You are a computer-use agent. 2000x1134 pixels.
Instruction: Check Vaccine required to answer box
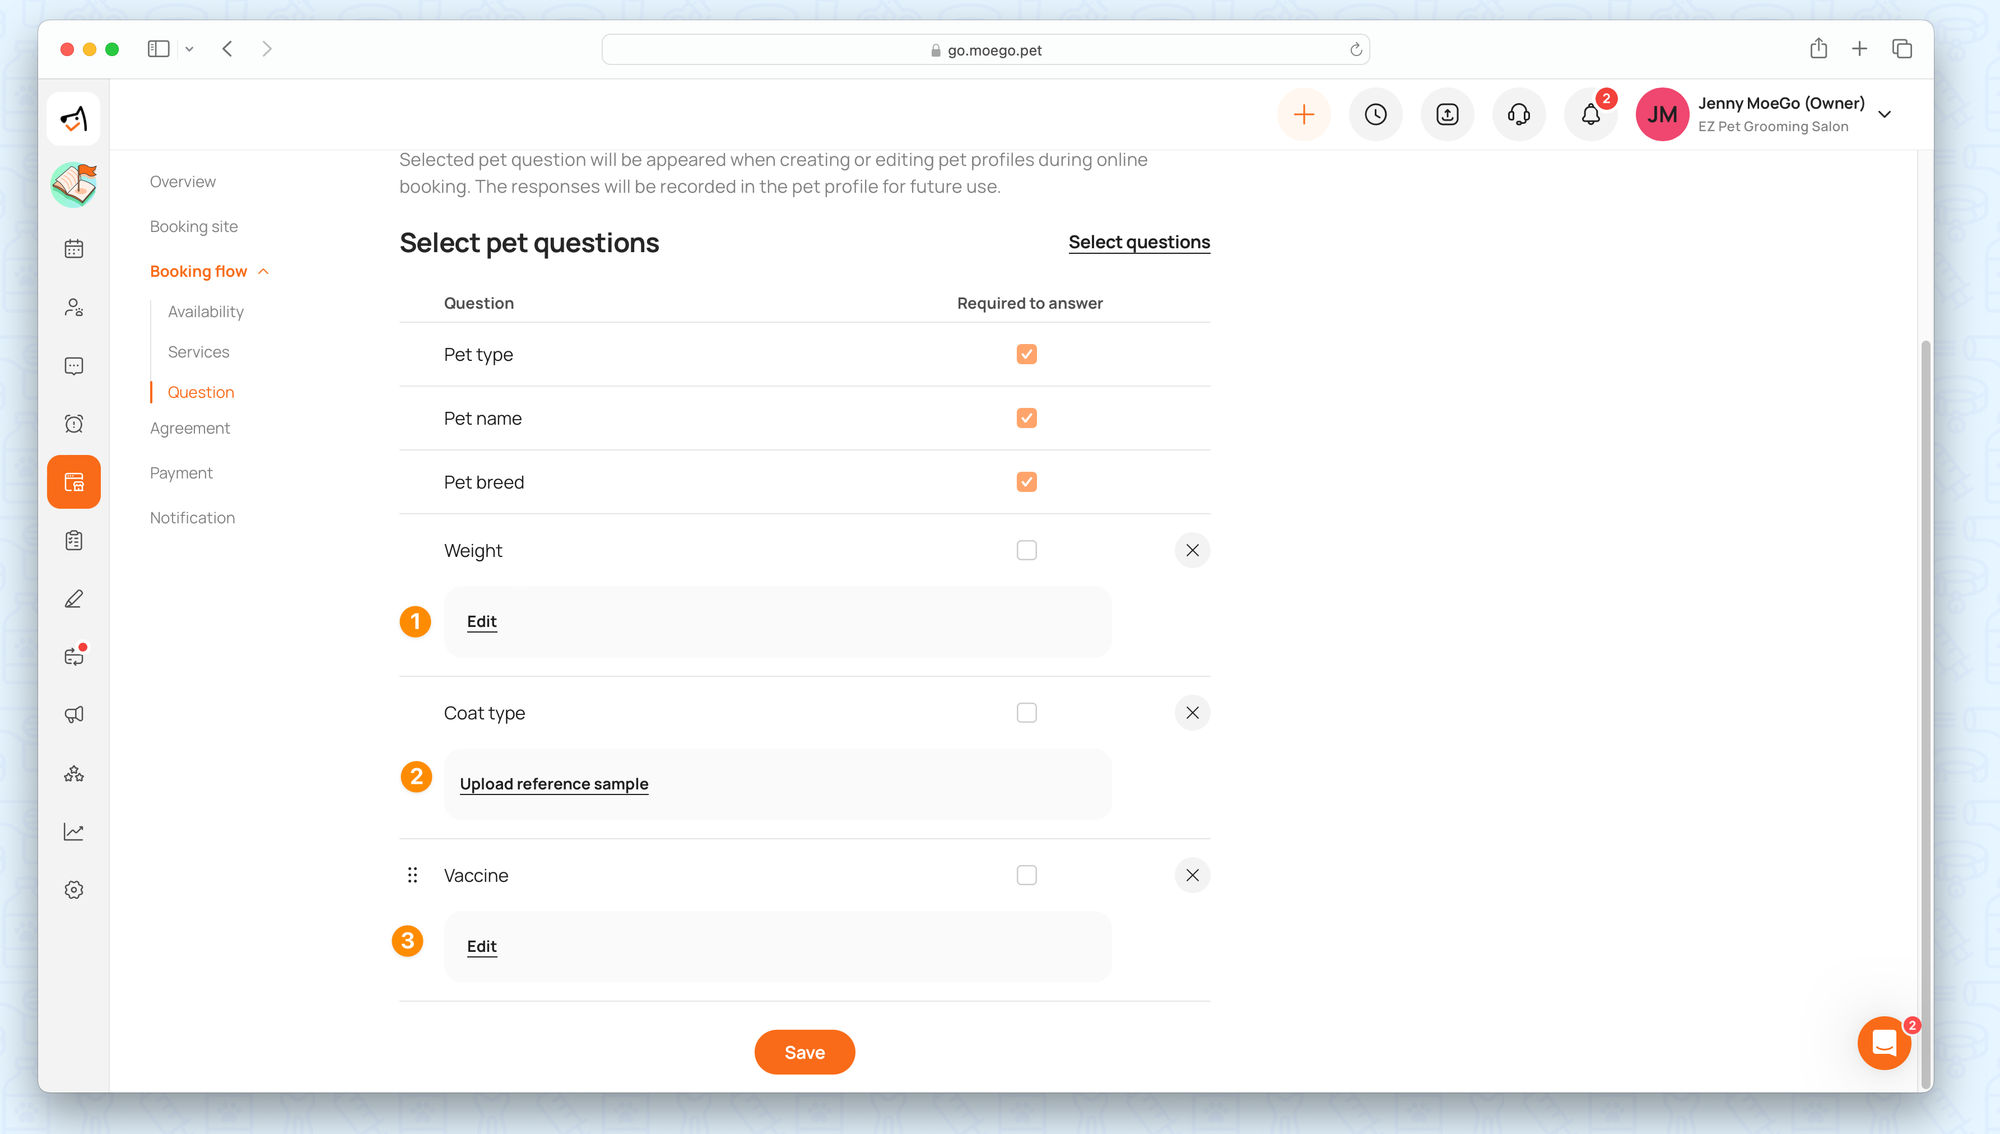point(1026,876)
